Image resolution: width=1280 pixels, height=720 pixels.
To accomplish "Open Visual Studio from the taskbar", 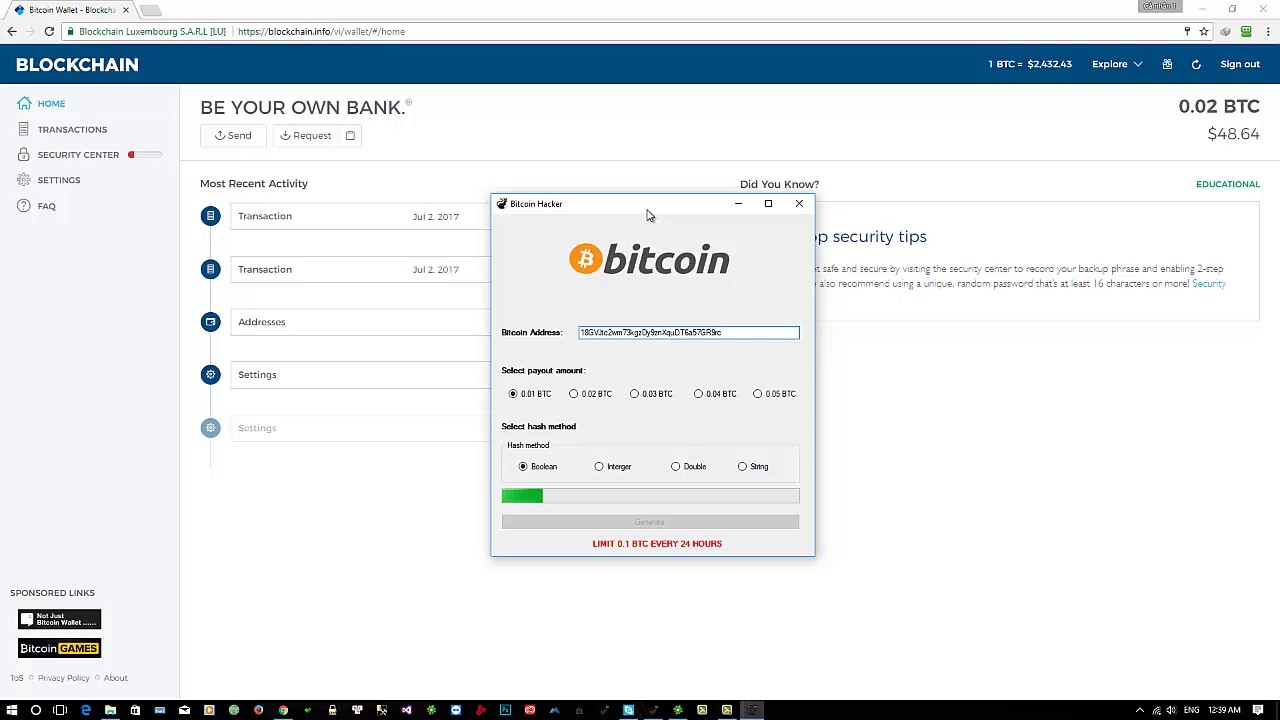I will click(x=406, y=710).
